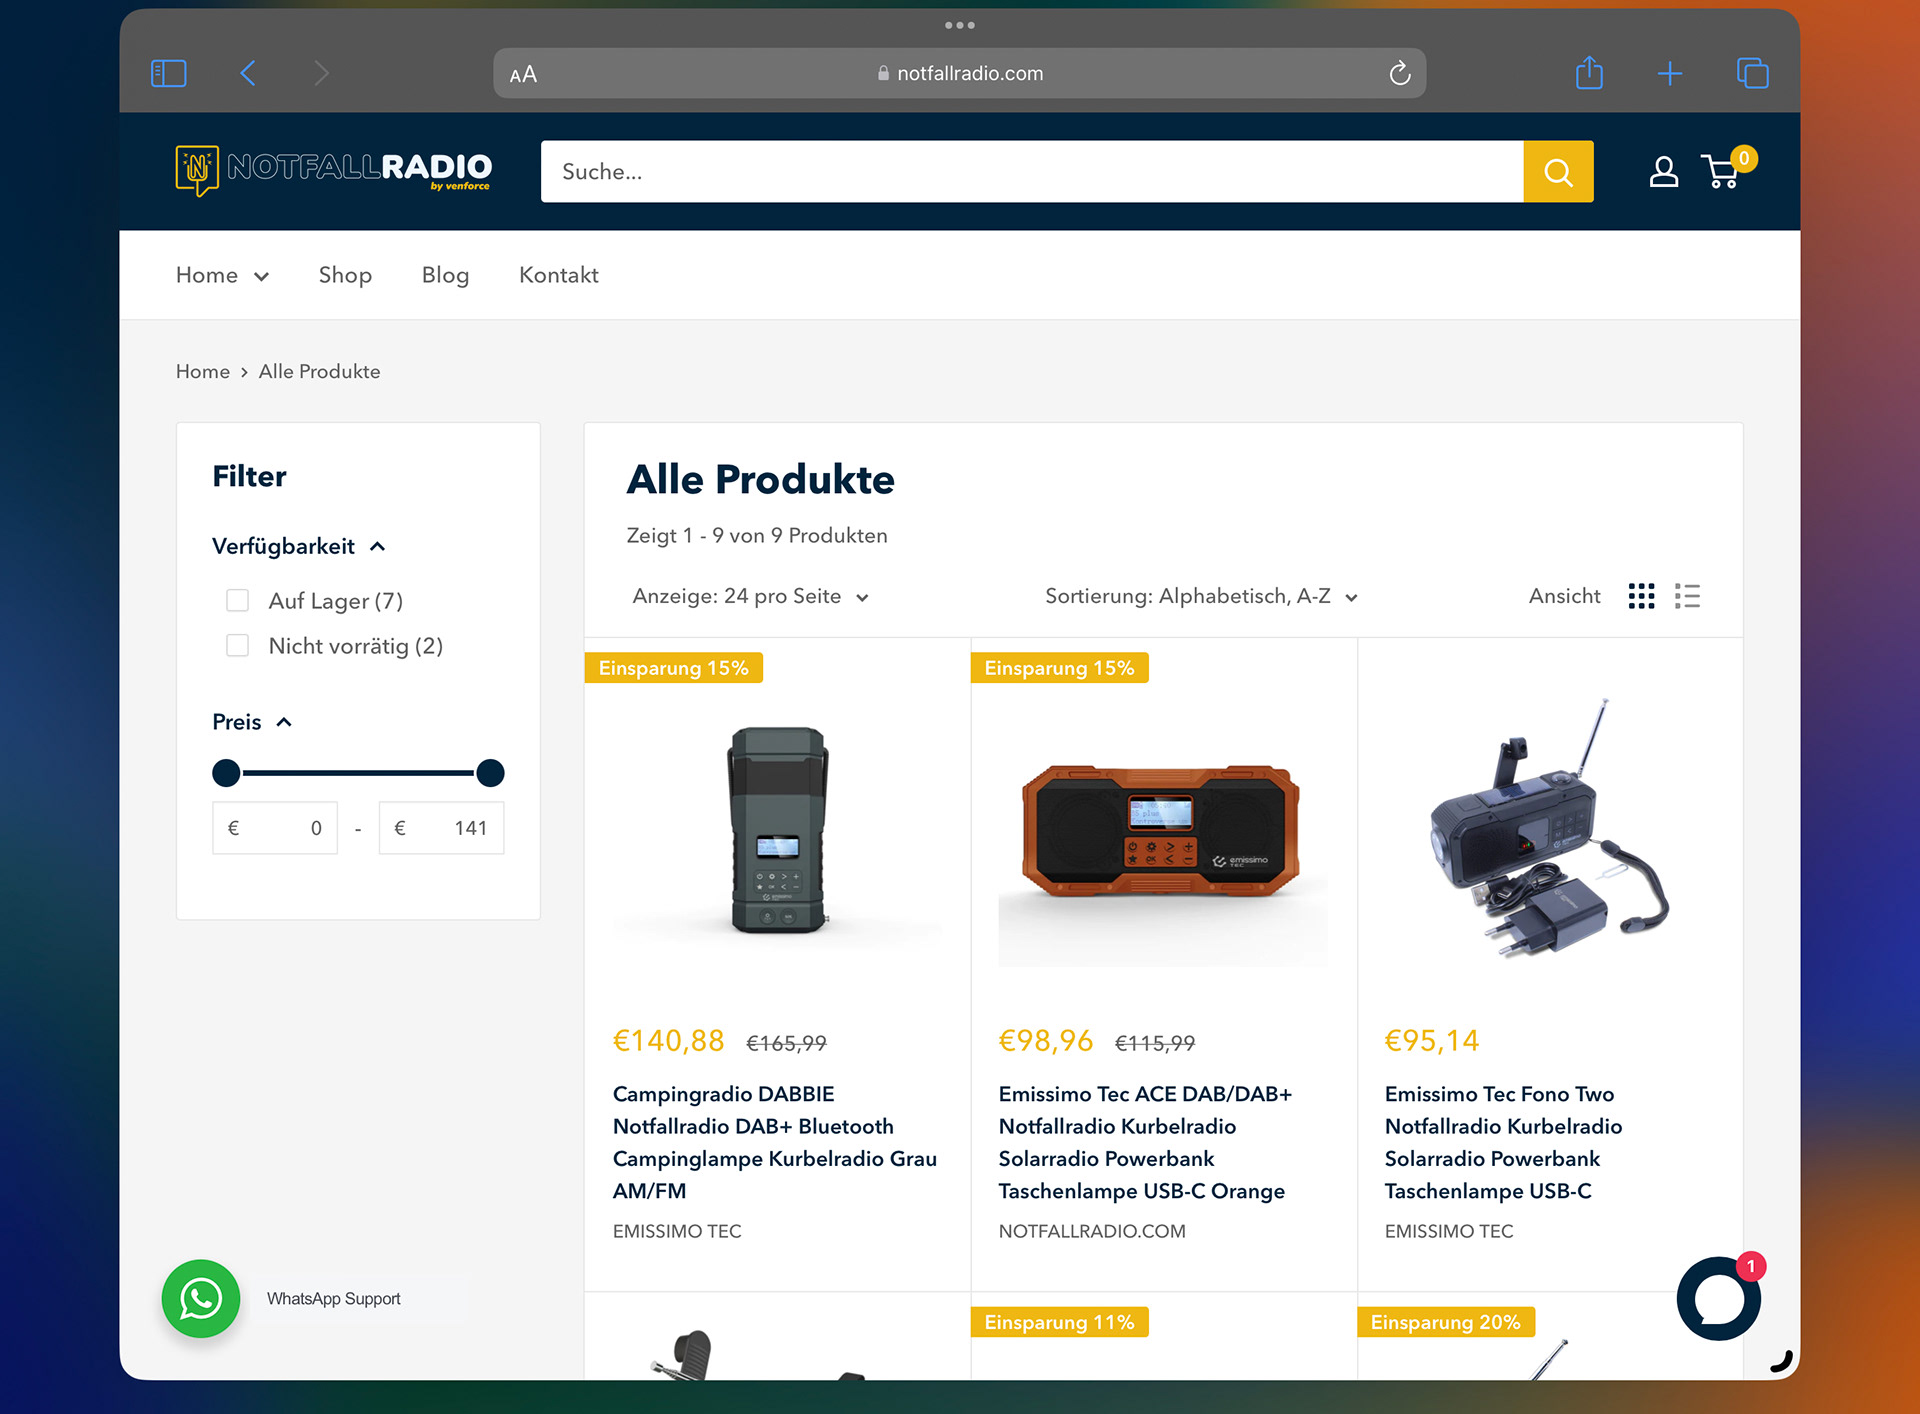The image size is (1920, 1414).
Task: Open the Kontakt menu item
Action: (558, 275)
